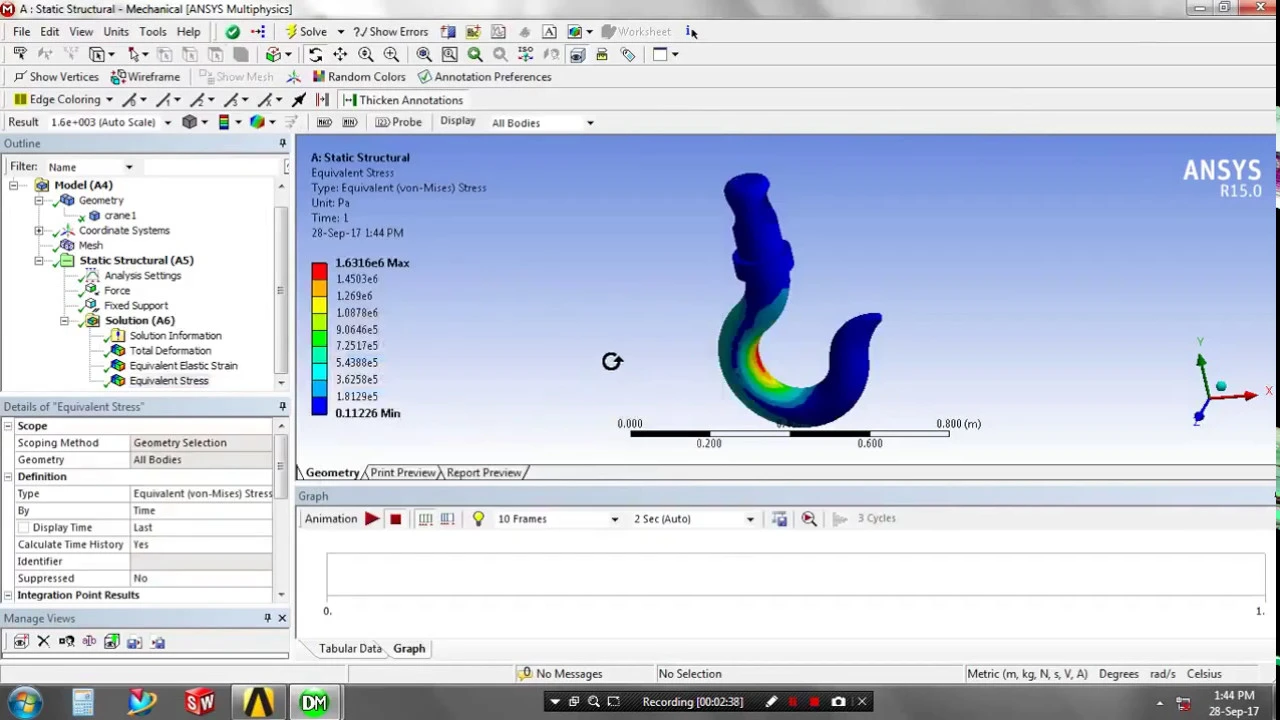Click the green checkmark update icon

tap(232, 32)
